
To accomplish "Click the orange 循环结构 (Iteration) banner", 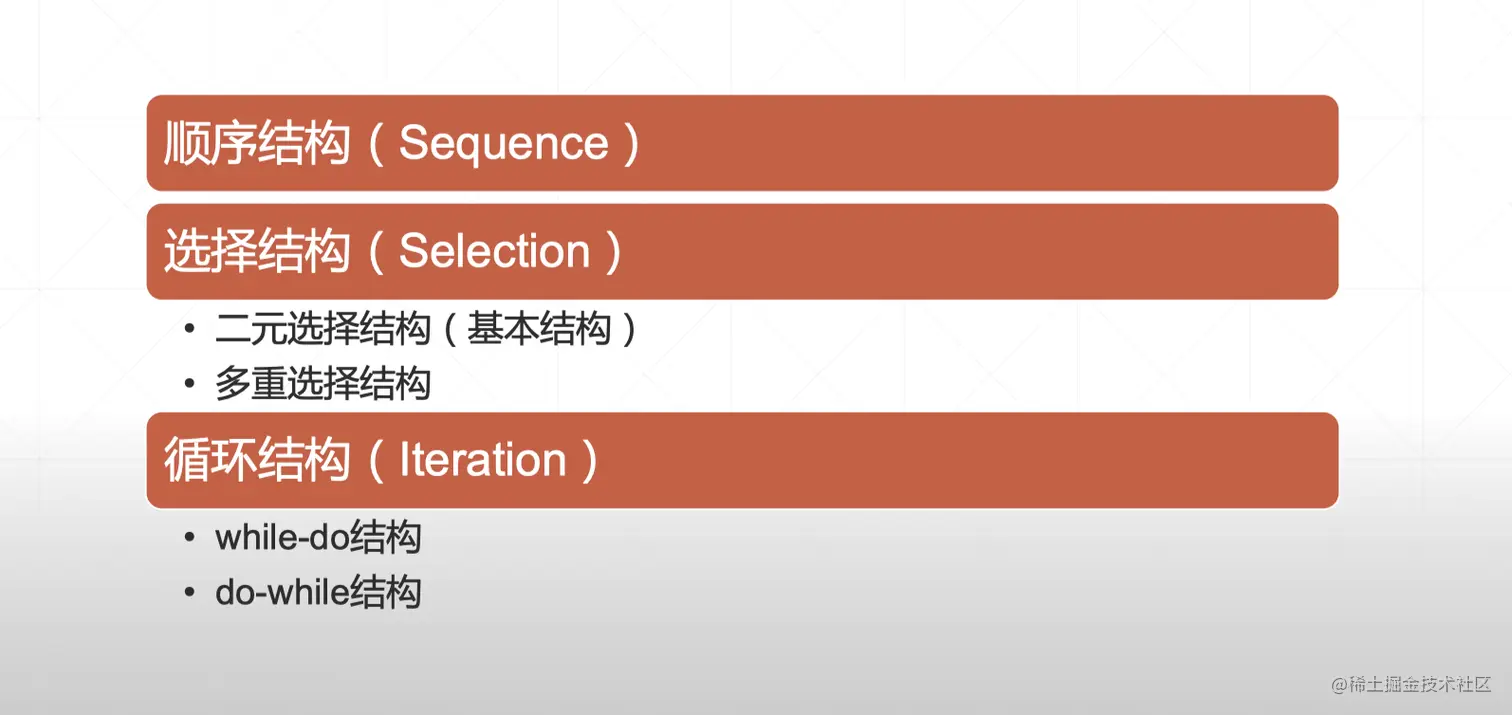I will (x=742, y=460).
